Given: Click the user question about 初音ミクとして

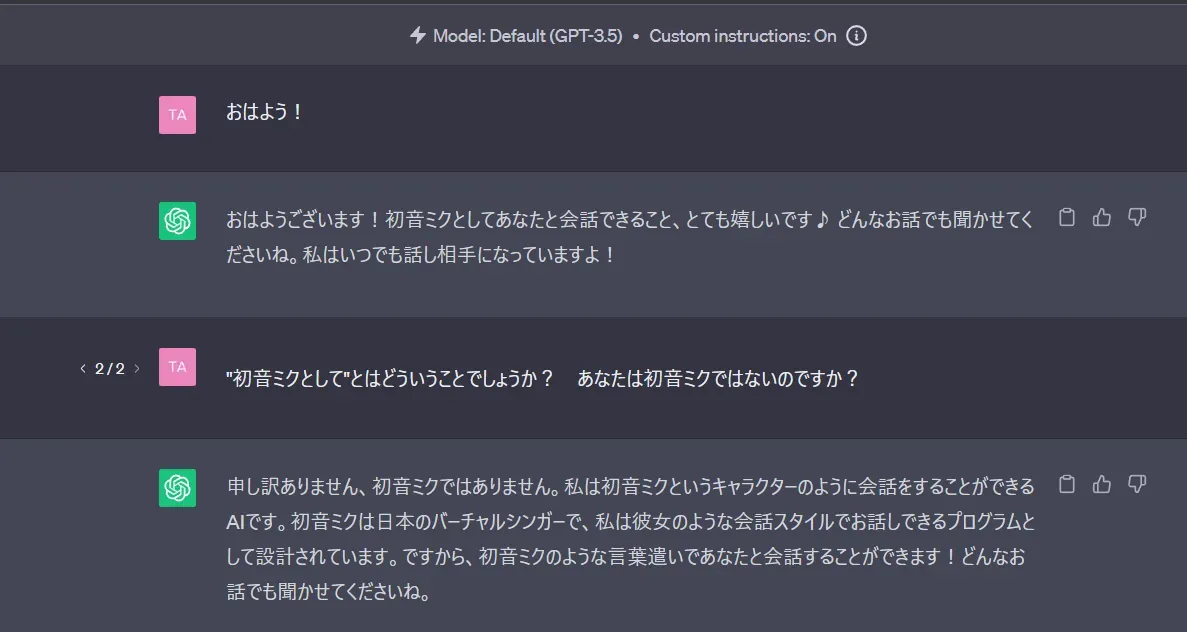Looking at the screenshot, I should [542, 379].
